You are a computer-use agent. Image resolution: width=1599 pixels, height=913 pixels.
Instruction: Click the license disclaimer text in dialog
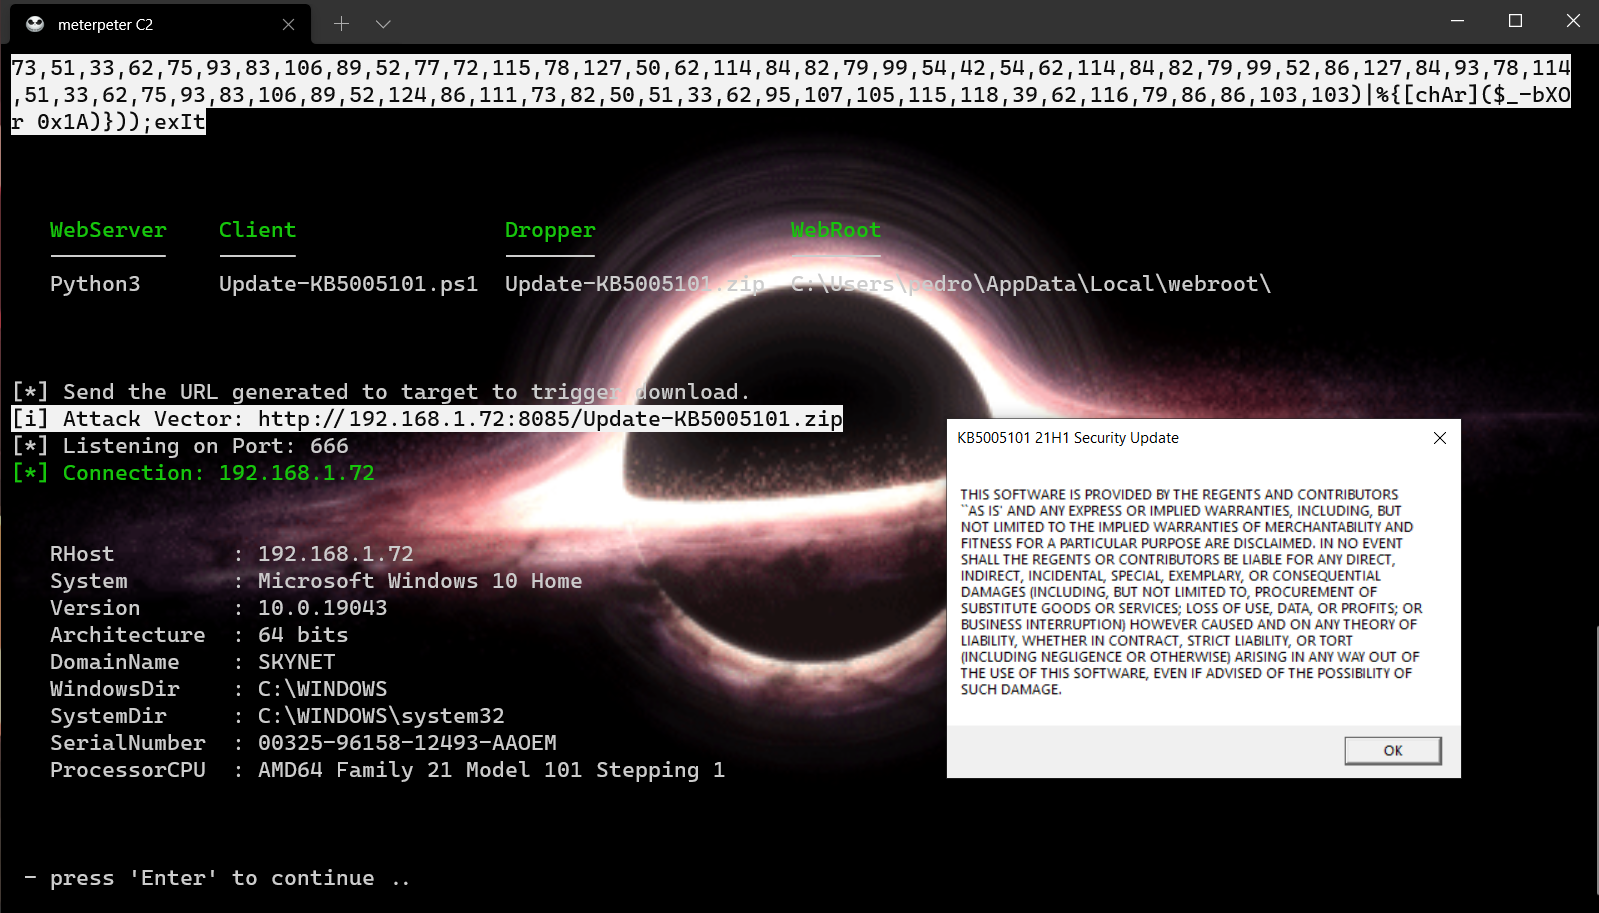pos(1191,592)
